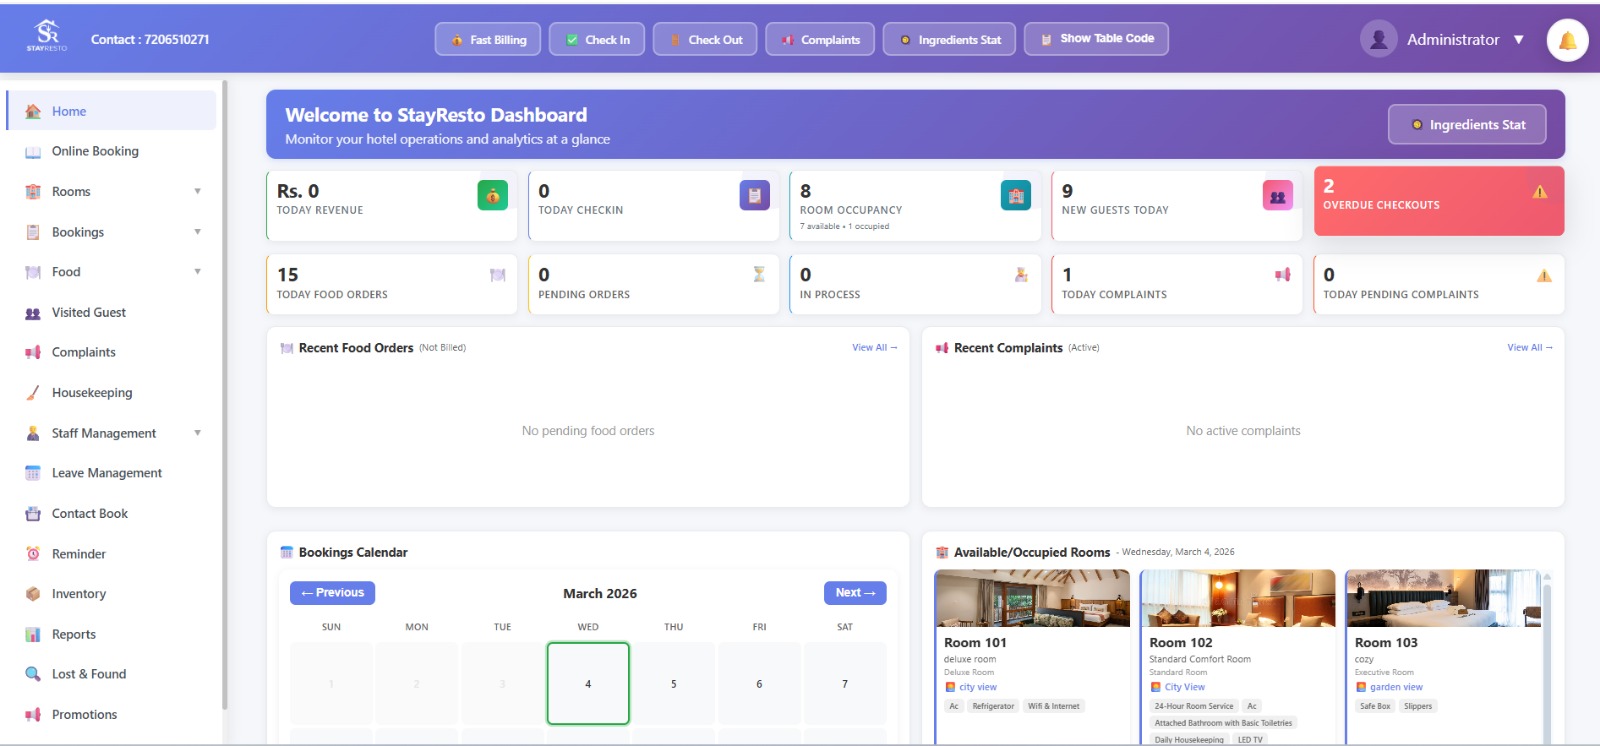Click the Reminder alarm clock icon
This screenshot has width=1600, height=746.
(x=33, y=554)
